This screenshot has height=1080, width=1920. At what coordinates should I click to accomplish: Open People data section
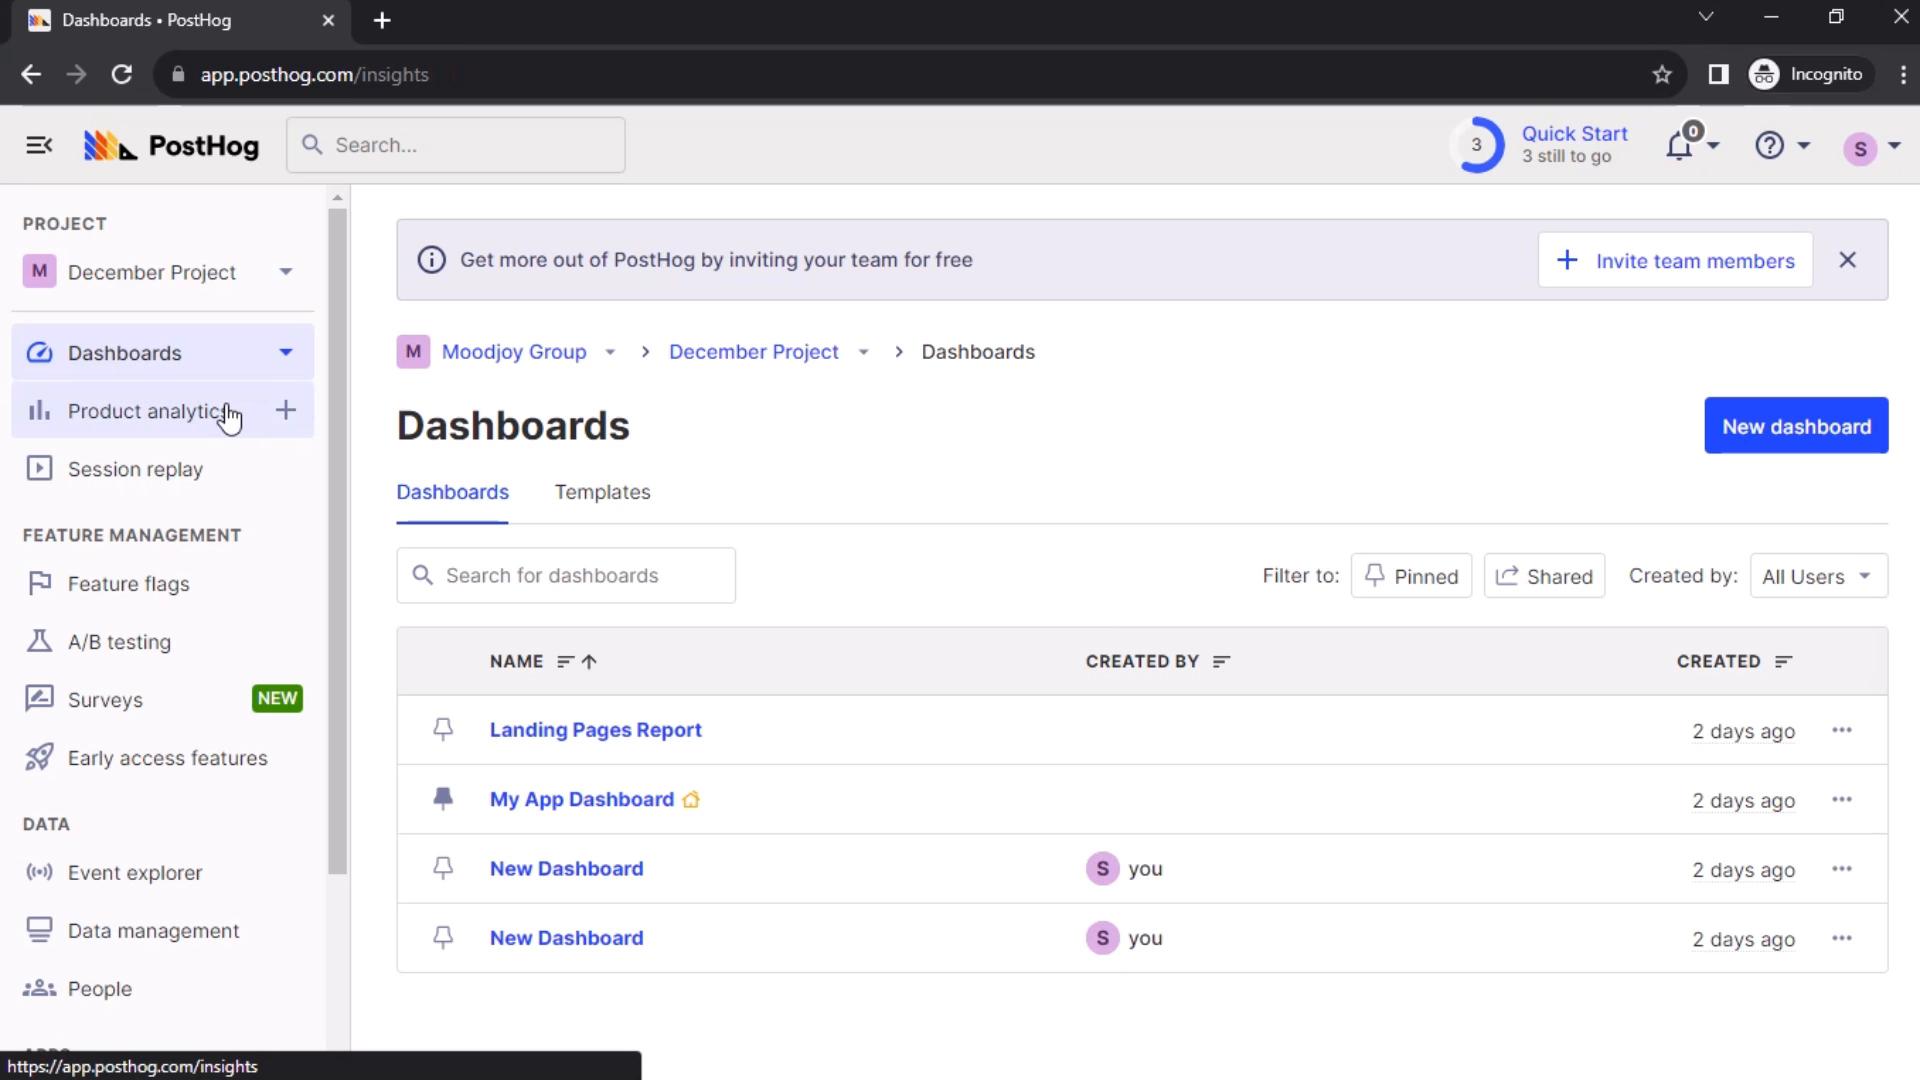coord(99,988)
